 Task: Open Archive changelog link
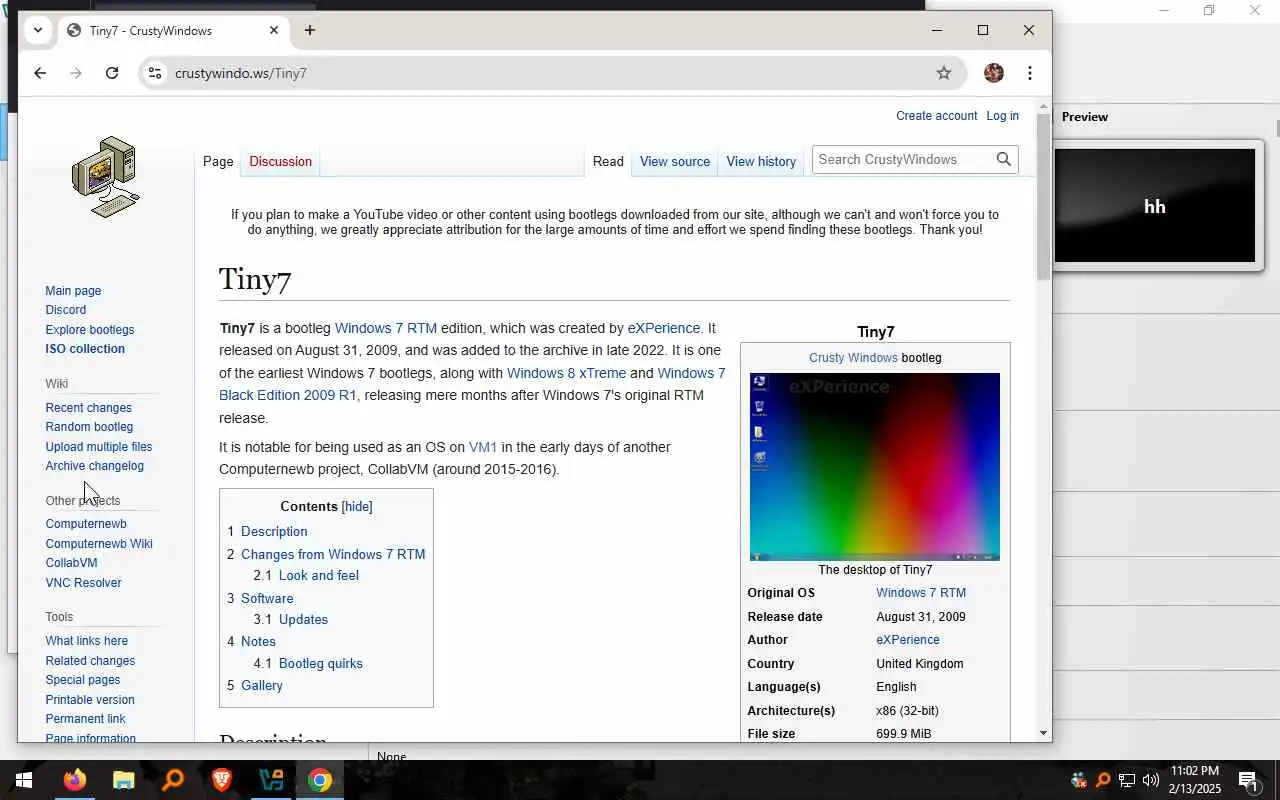[x=94, y=466]
